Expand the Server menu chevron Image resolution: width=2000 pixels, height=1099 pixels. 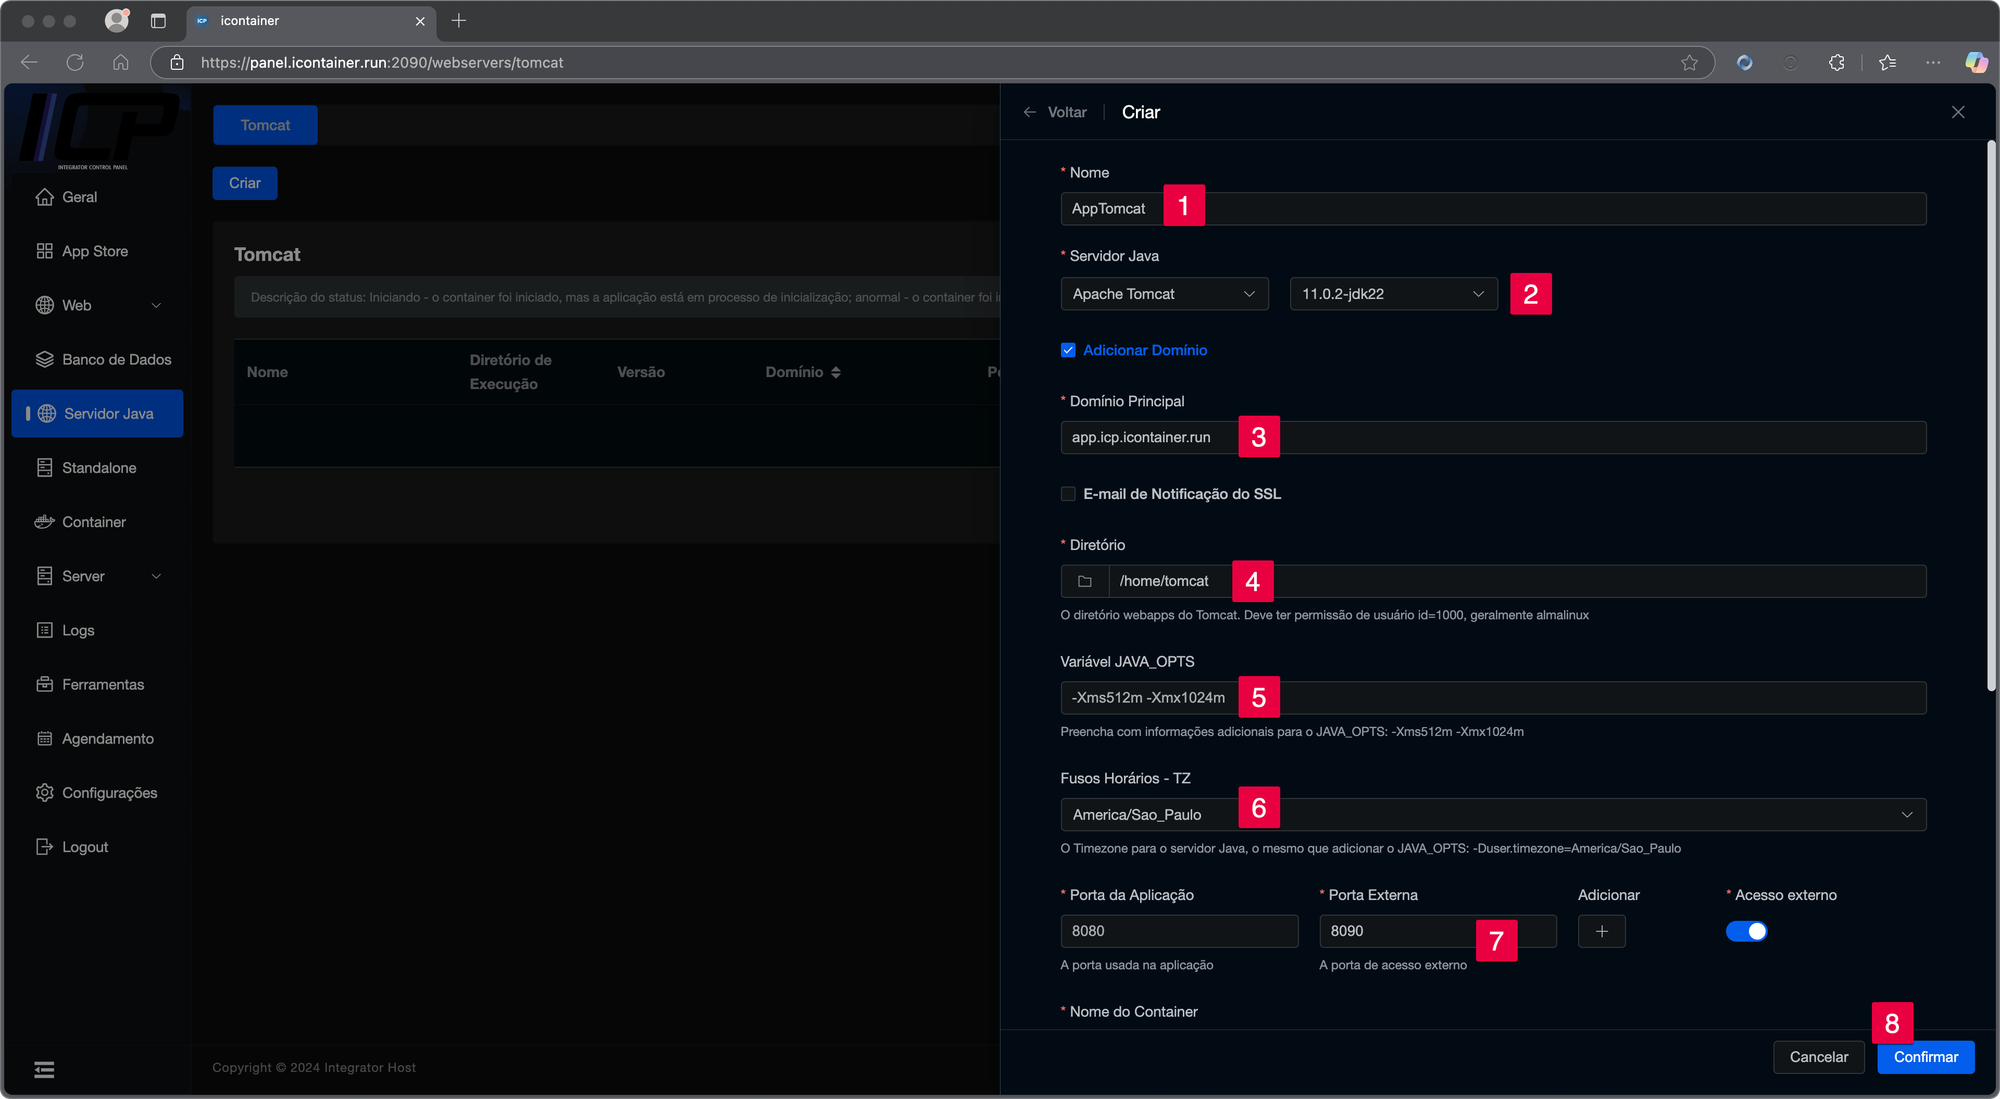click(x=156, y=576)
